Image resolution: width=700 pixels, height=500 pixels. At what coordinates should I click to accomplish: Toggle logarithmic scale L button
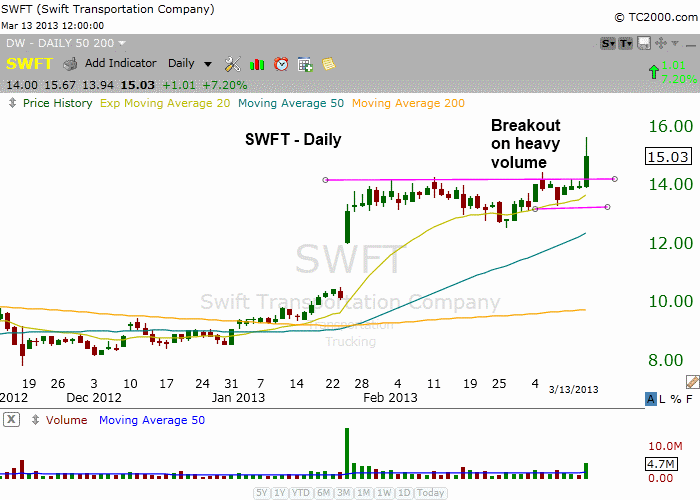[x=662, y=399]
